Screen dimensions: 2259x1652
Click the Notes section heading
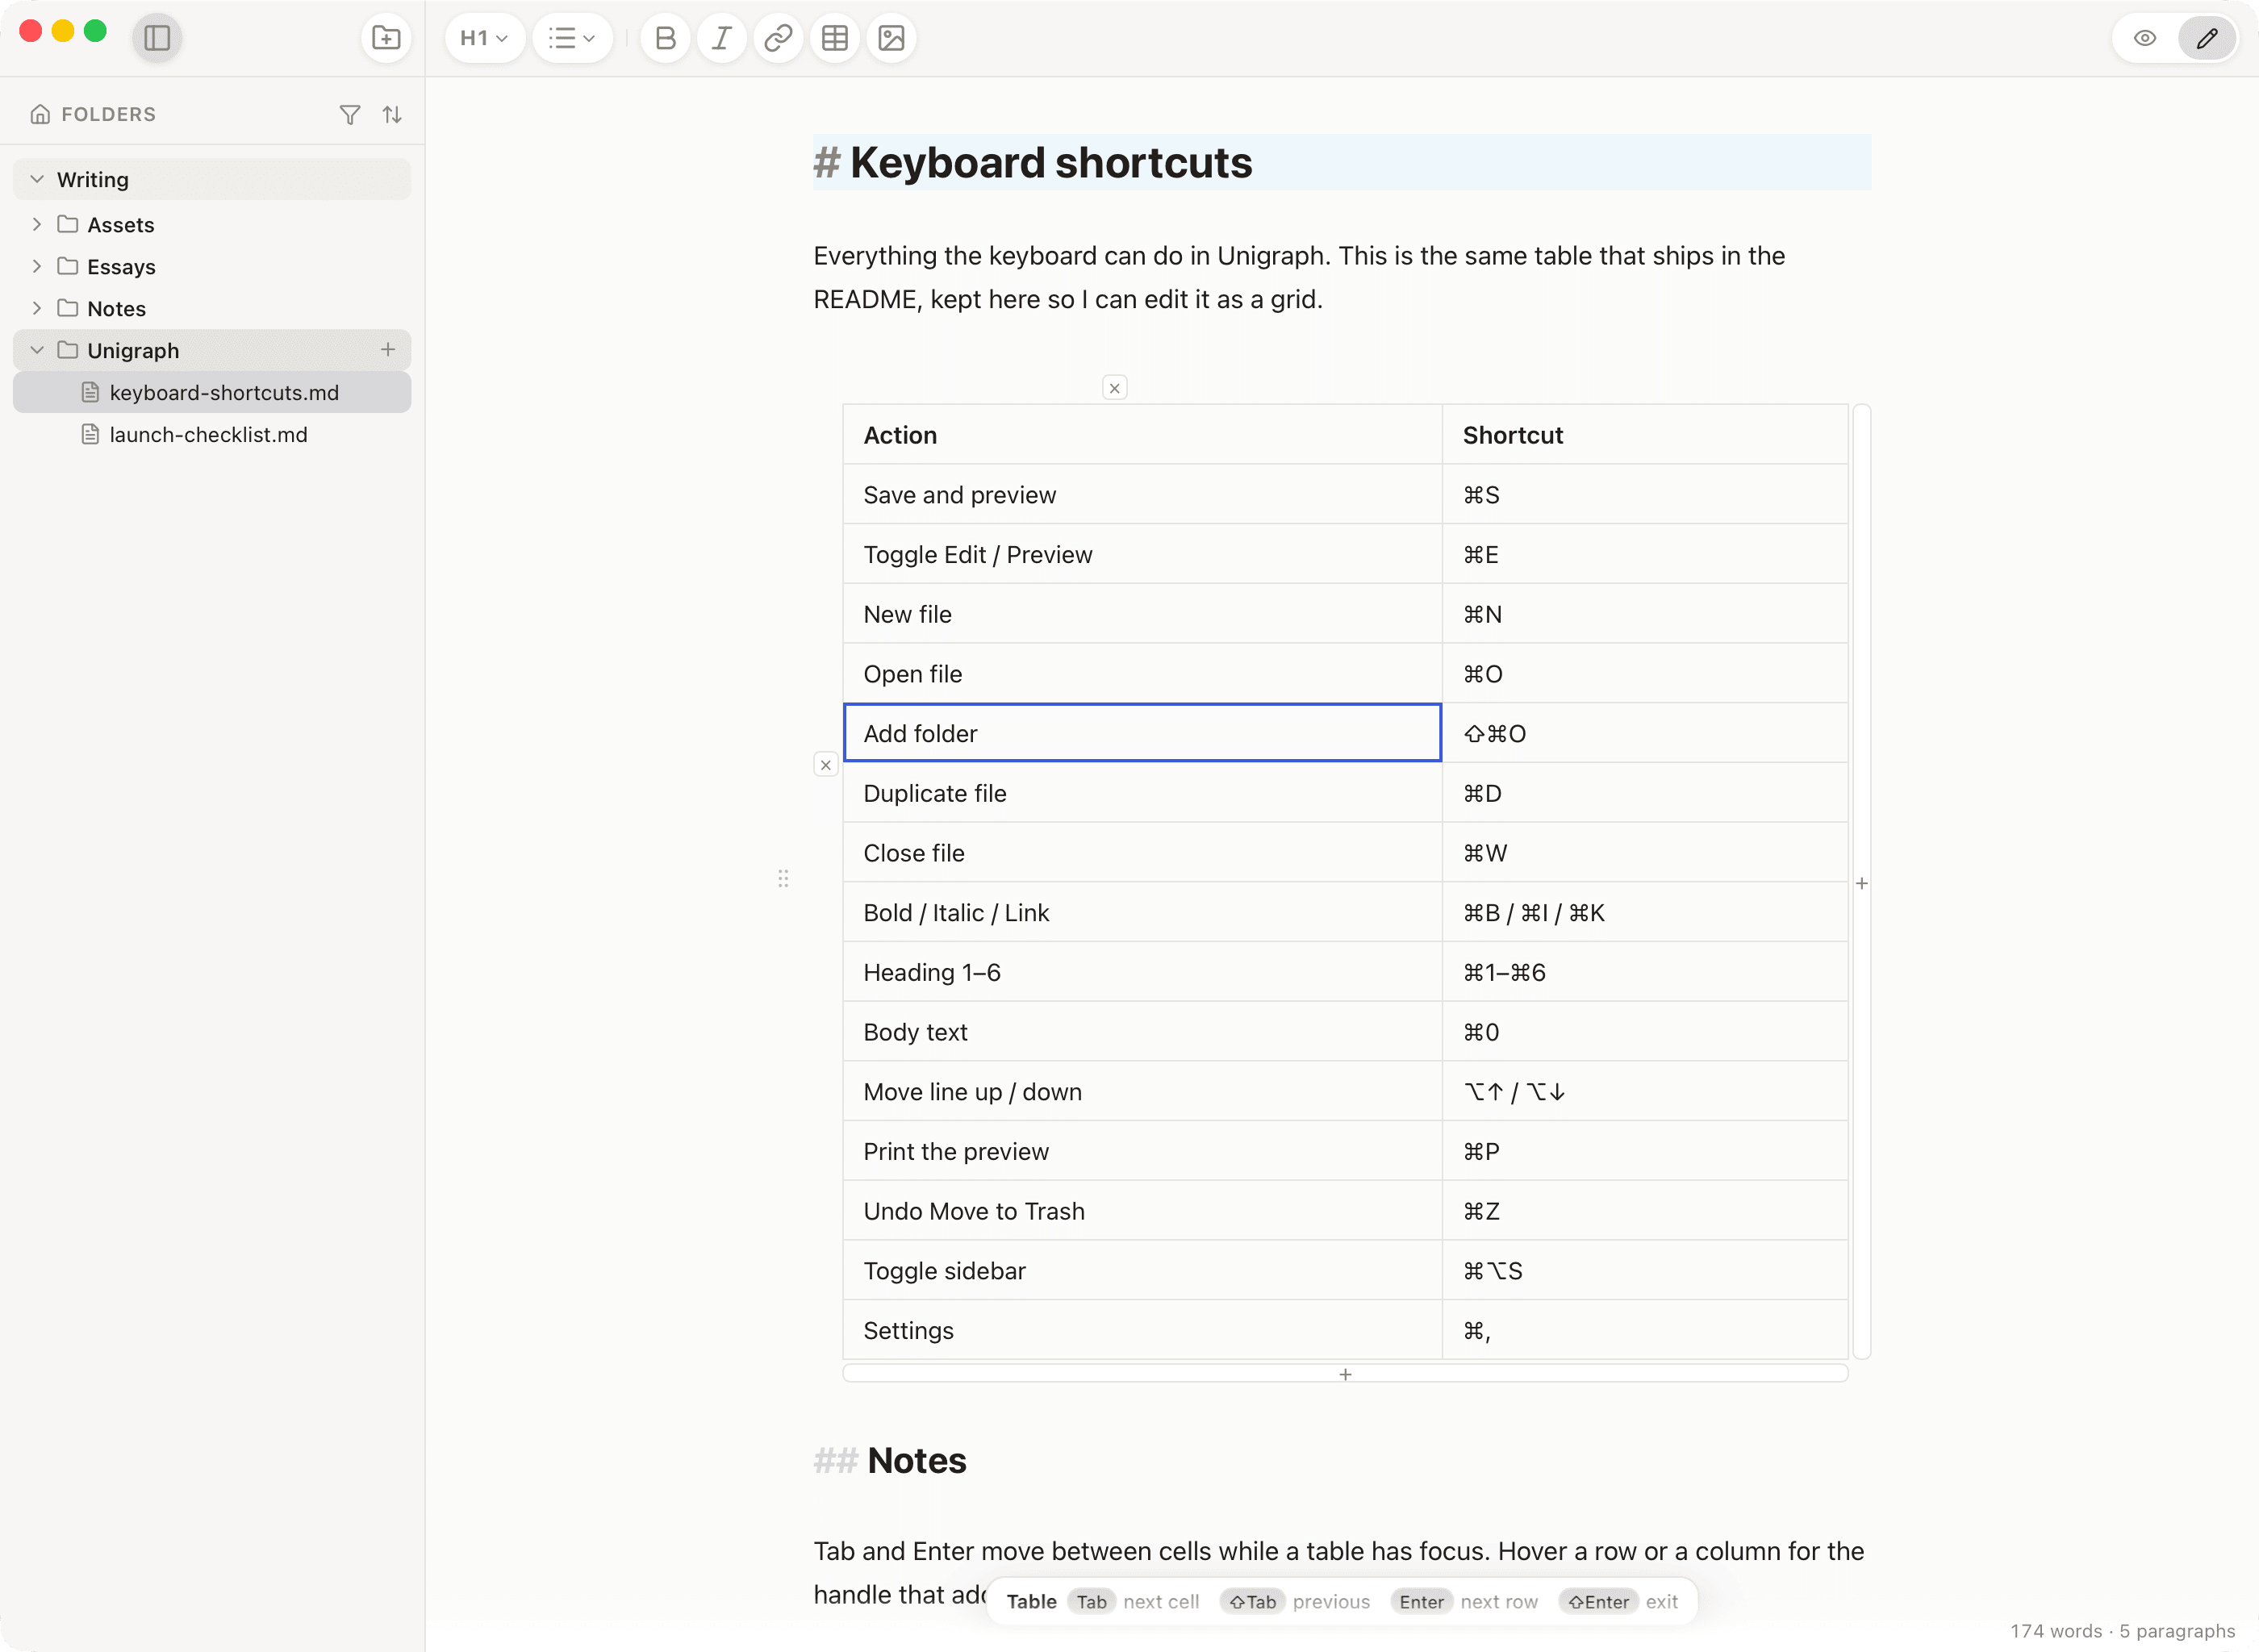tap(917, 1460)
